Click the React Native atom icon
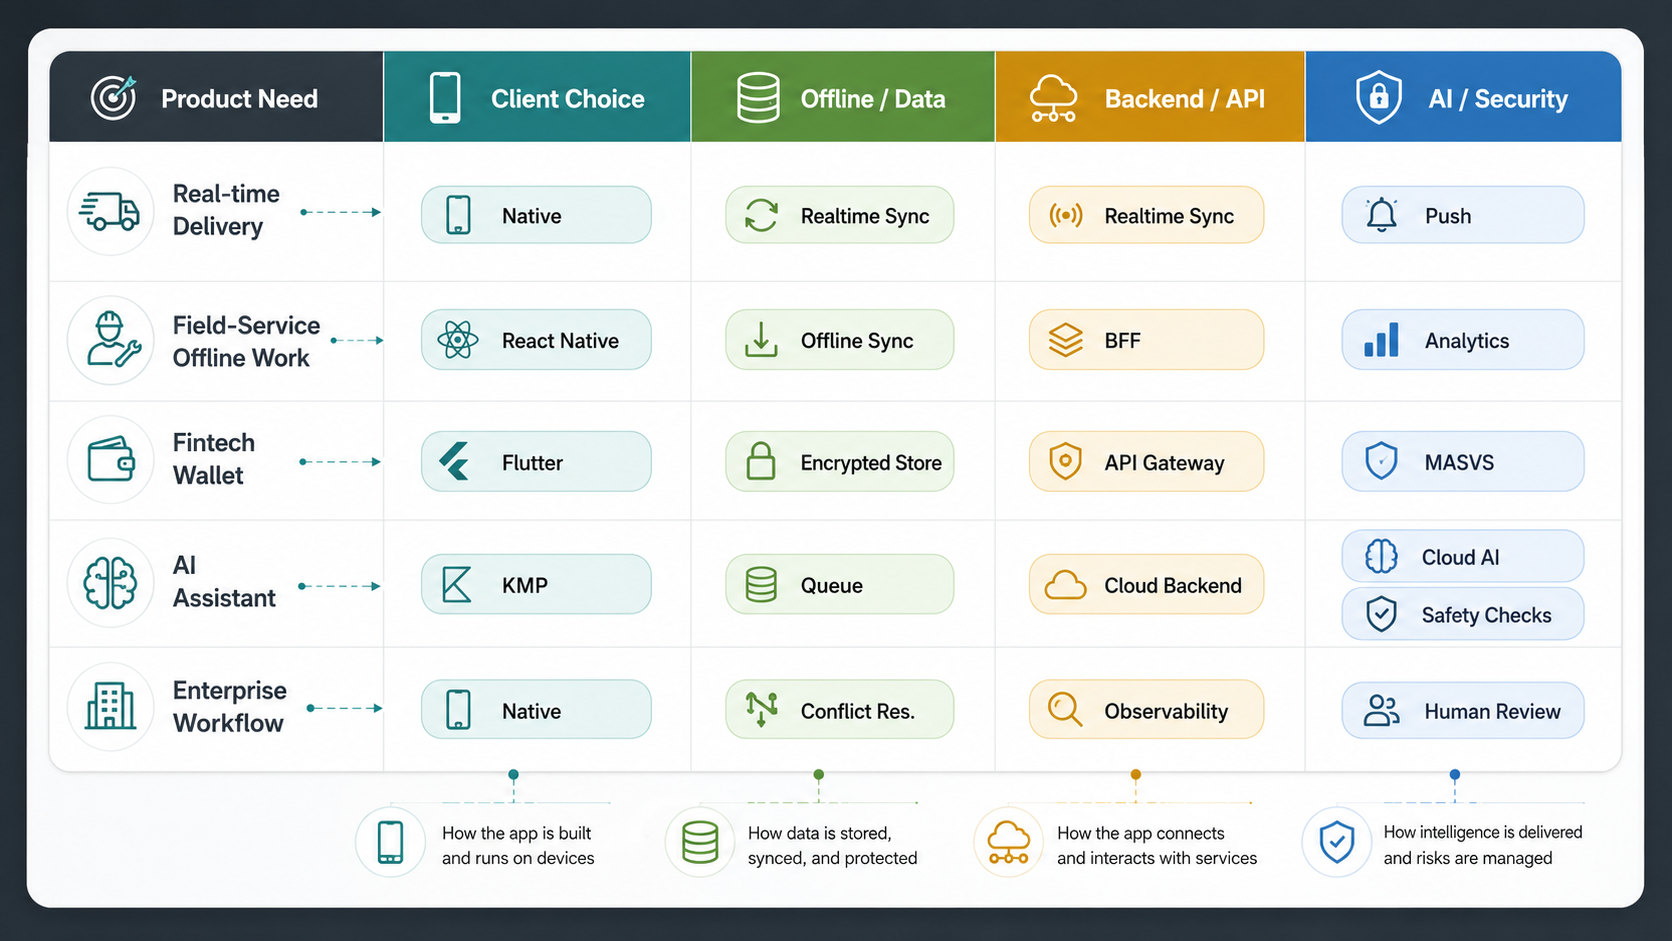This screenshot has height=941, width=1672. point(458,340)
